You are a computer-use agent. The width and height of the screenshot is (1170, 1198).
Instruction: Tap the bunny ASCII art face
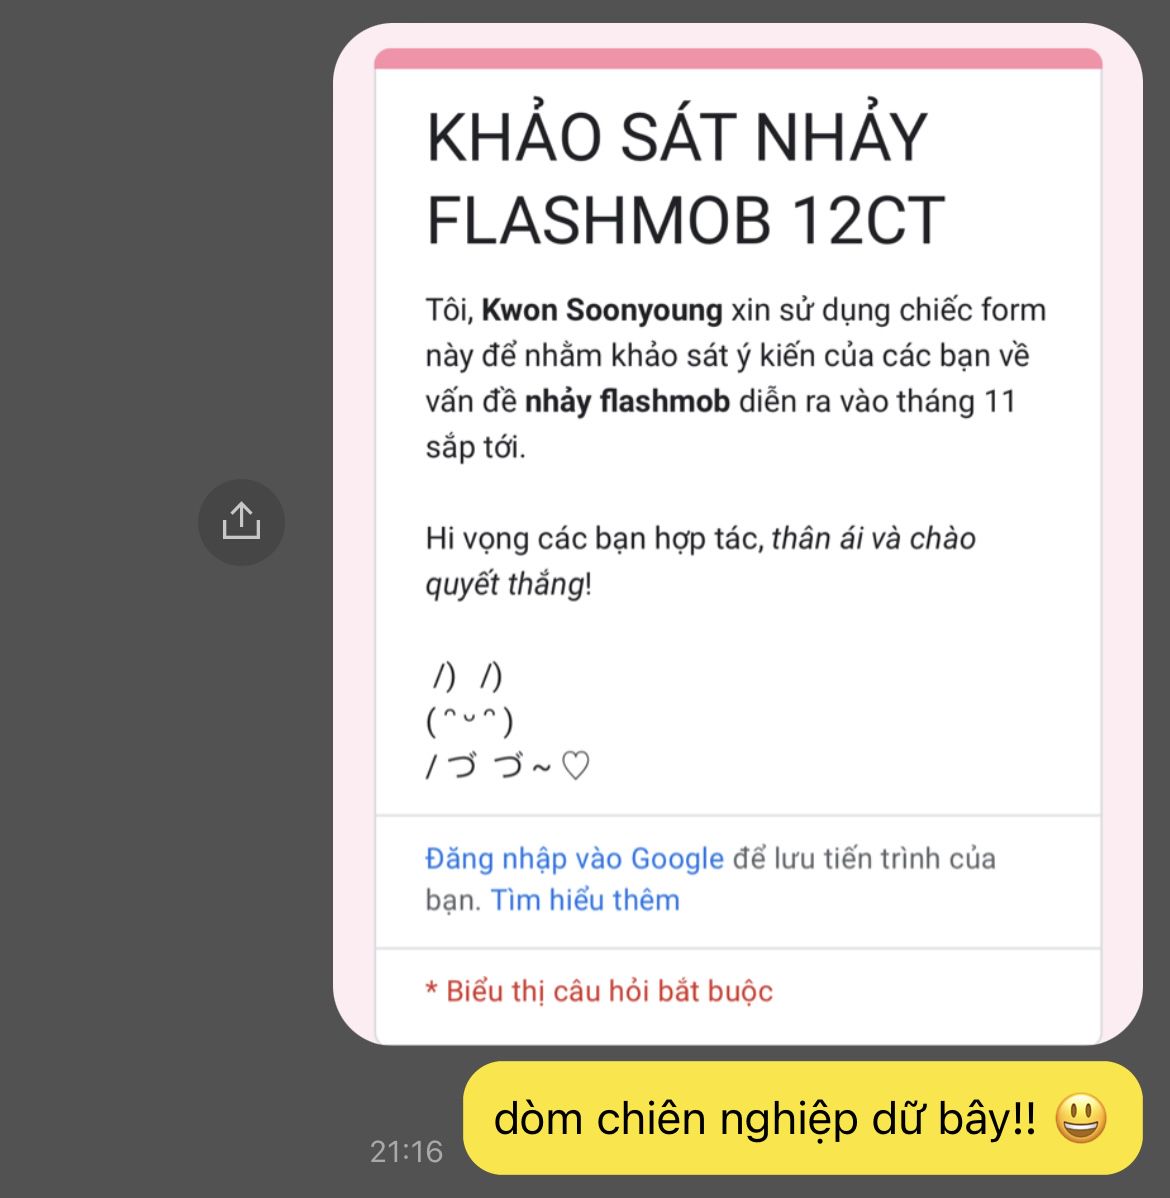[x=469, y=721]
